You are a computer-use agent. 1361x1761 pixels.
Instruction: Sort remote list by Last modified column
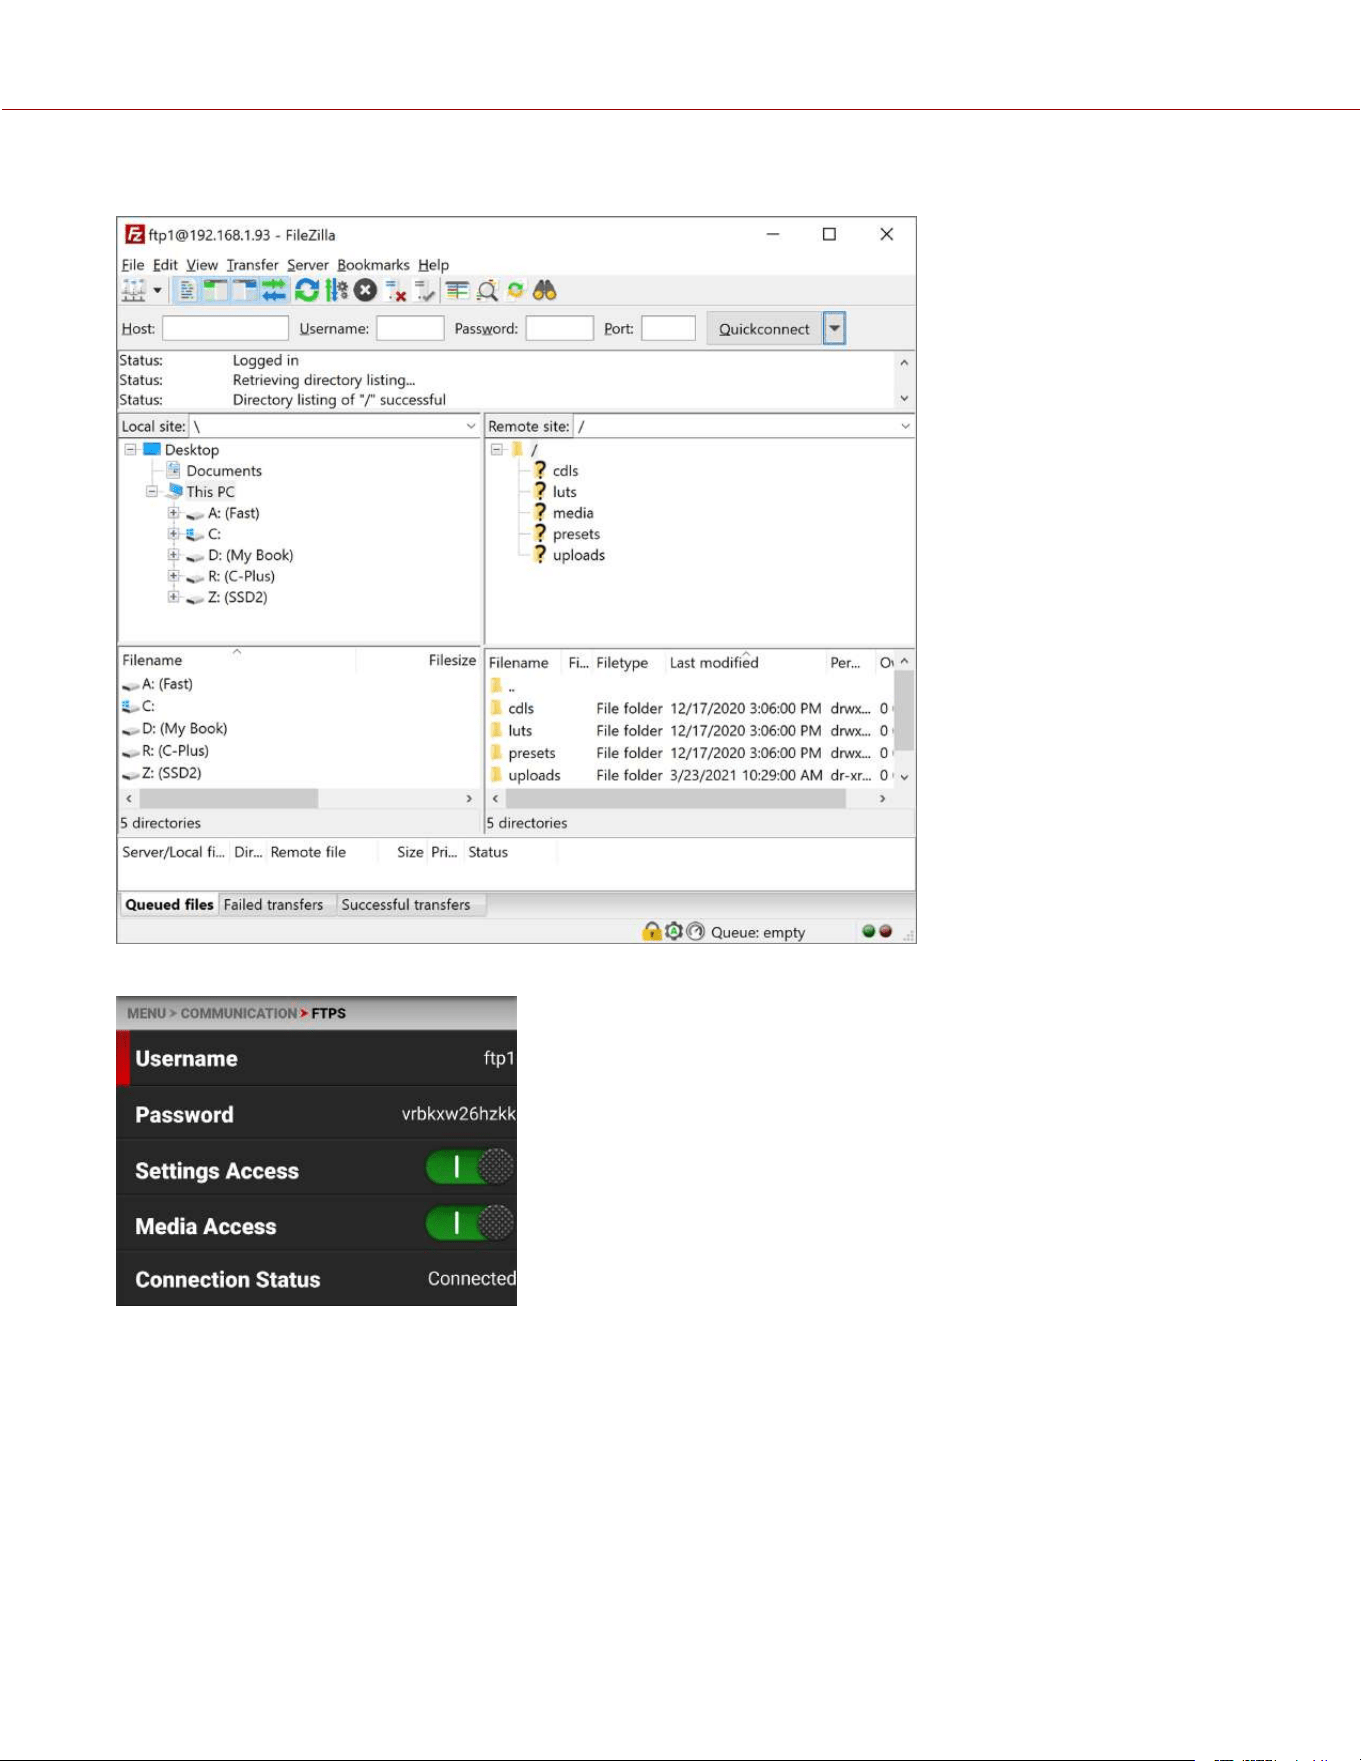pyautogui.click(x=714, y=662)
